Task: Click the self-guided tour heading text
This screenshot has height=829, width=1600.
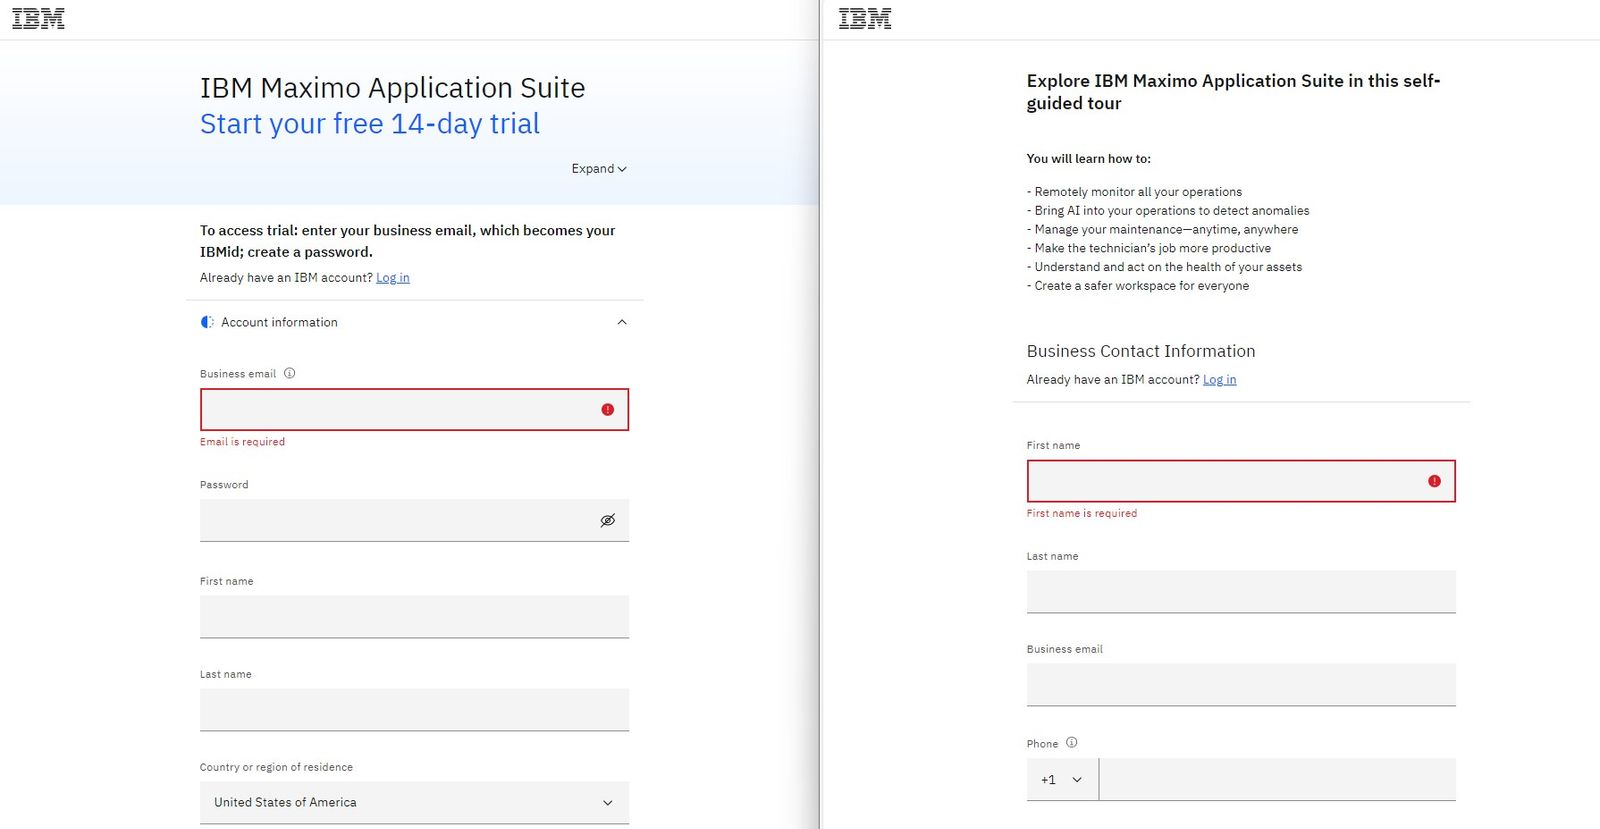Action: click(x=1233, y=92)
